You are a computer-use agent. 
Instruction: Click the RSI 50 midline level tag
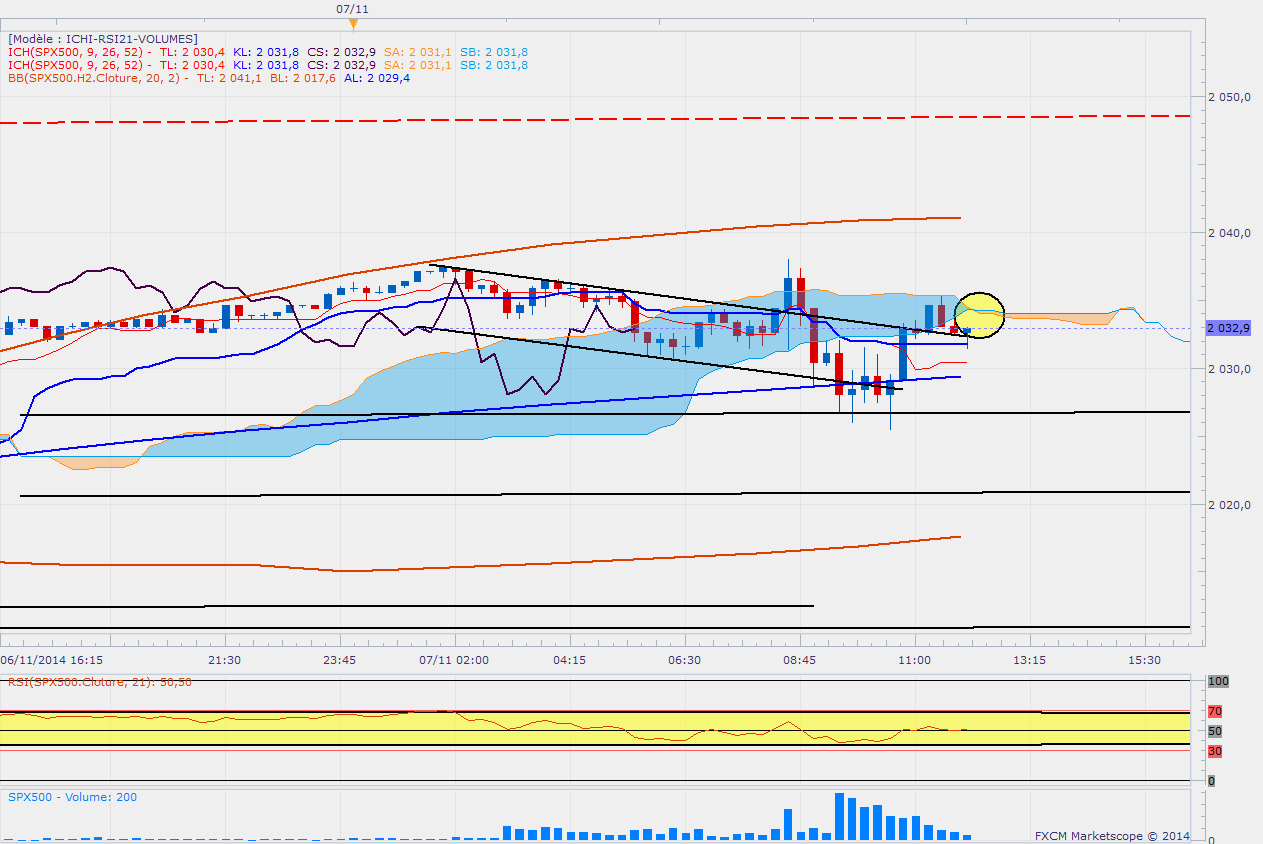point(1214,731)
